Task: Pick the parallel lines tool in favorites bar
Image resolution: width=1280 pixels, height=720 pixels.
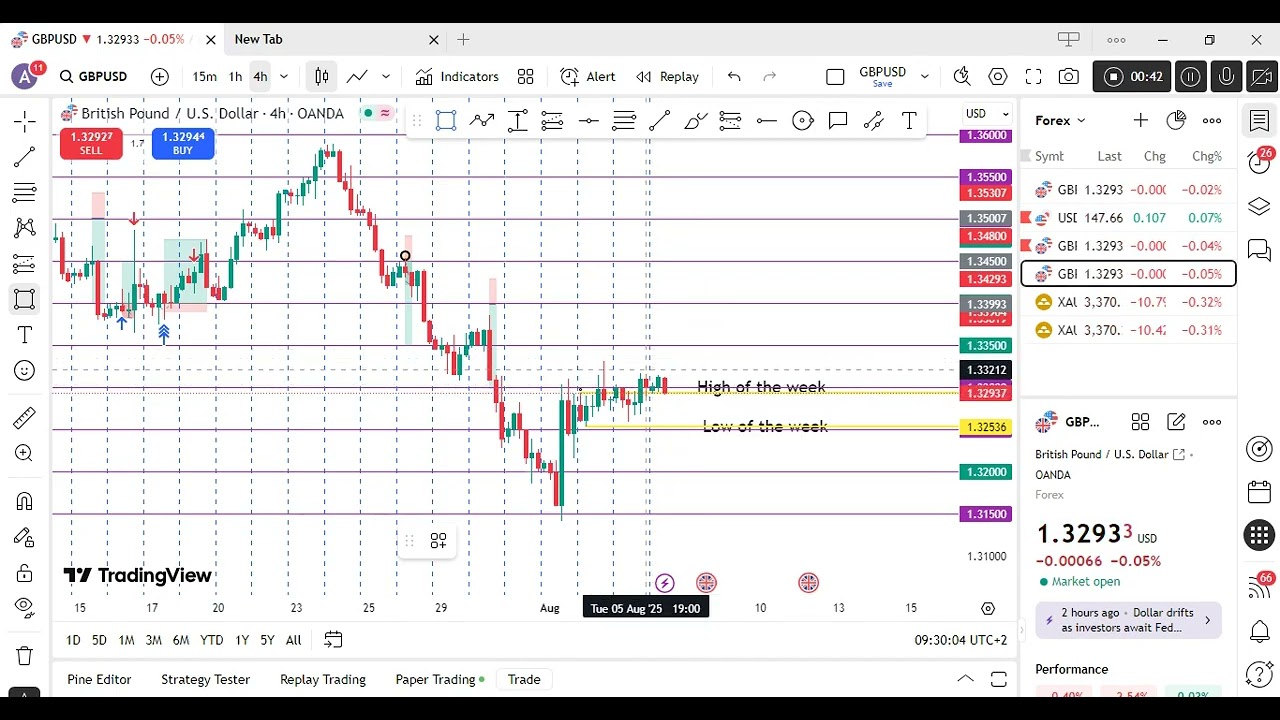Action: click(624, 121)
